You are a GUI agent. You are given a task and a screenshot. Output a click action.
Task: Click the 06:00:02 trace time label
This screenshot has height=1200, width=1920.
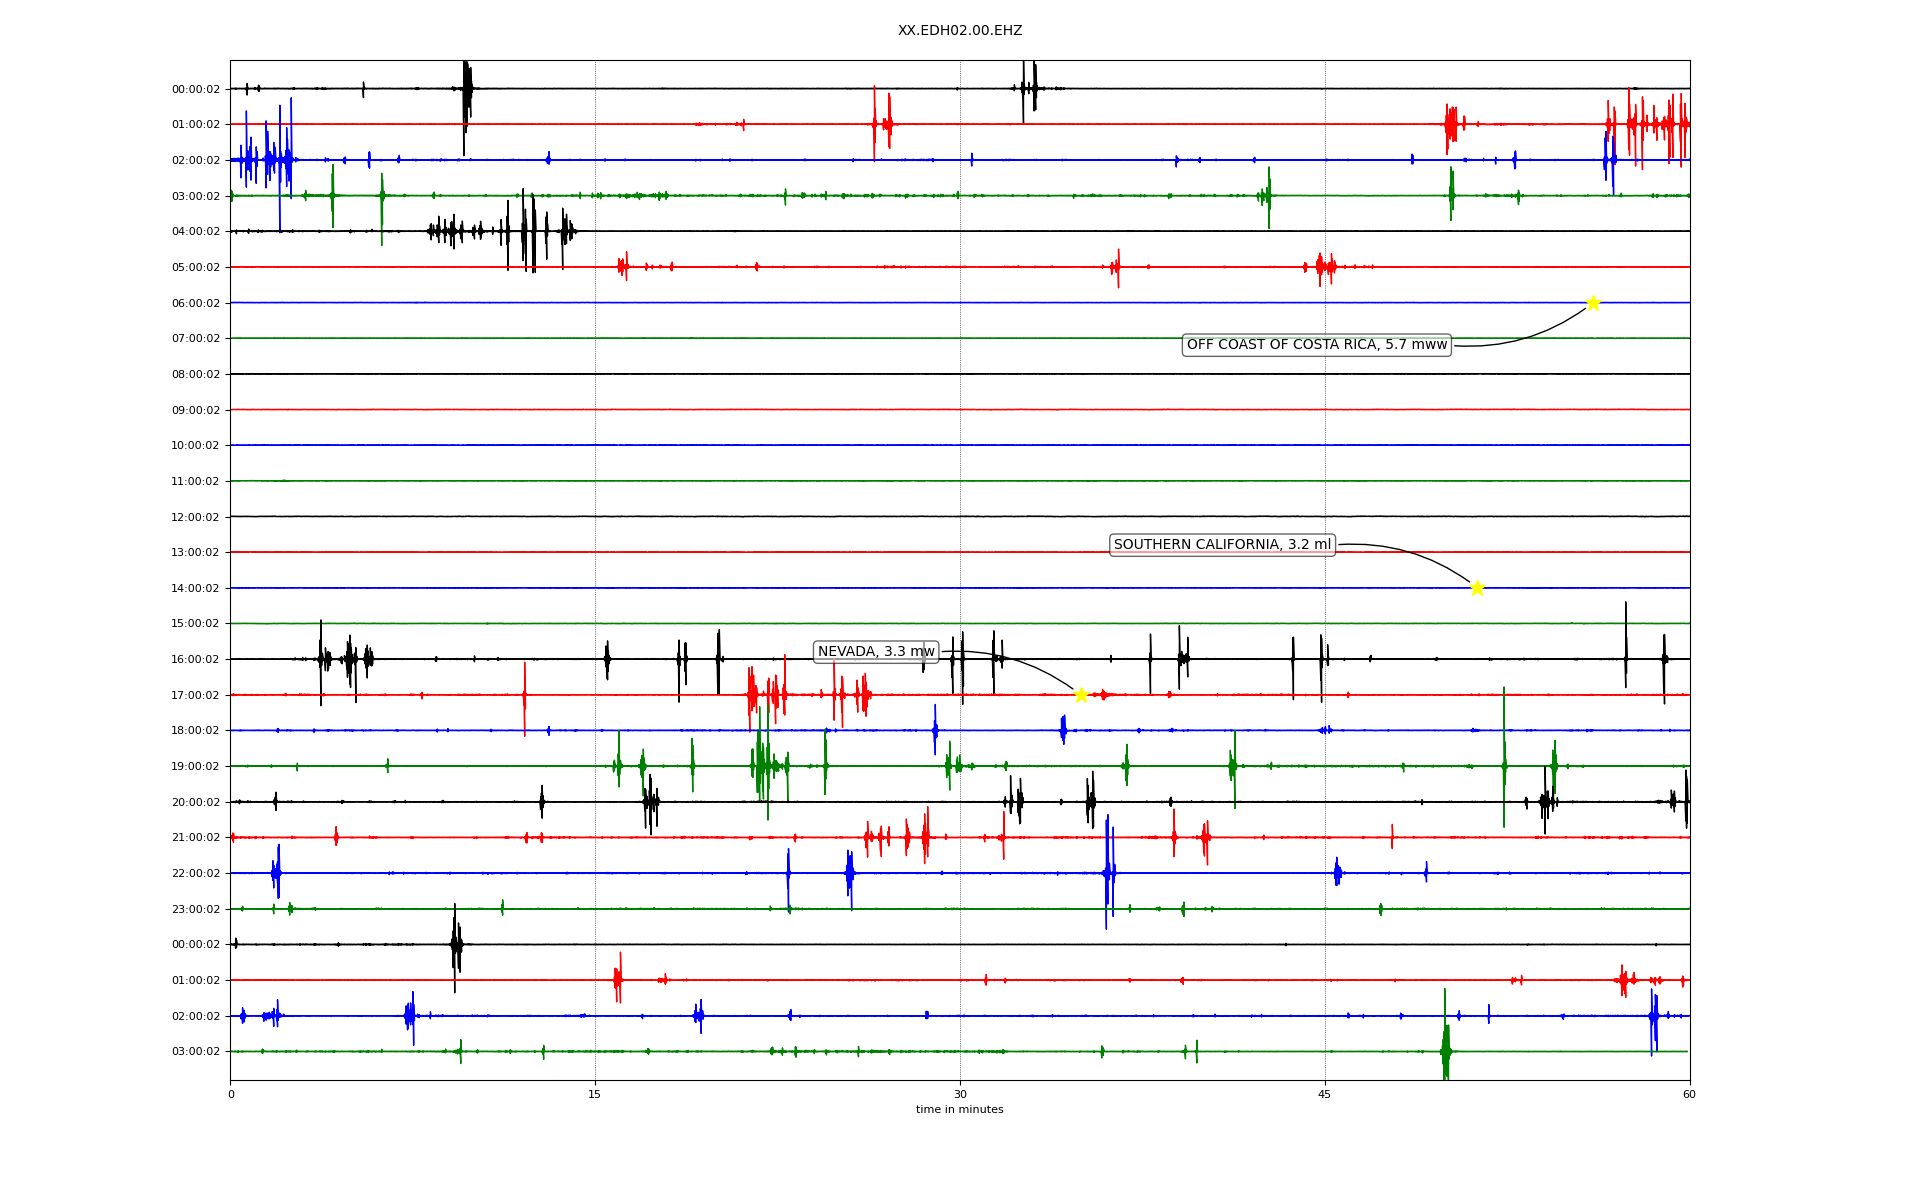pyautogui.click(x=196, y=303)
